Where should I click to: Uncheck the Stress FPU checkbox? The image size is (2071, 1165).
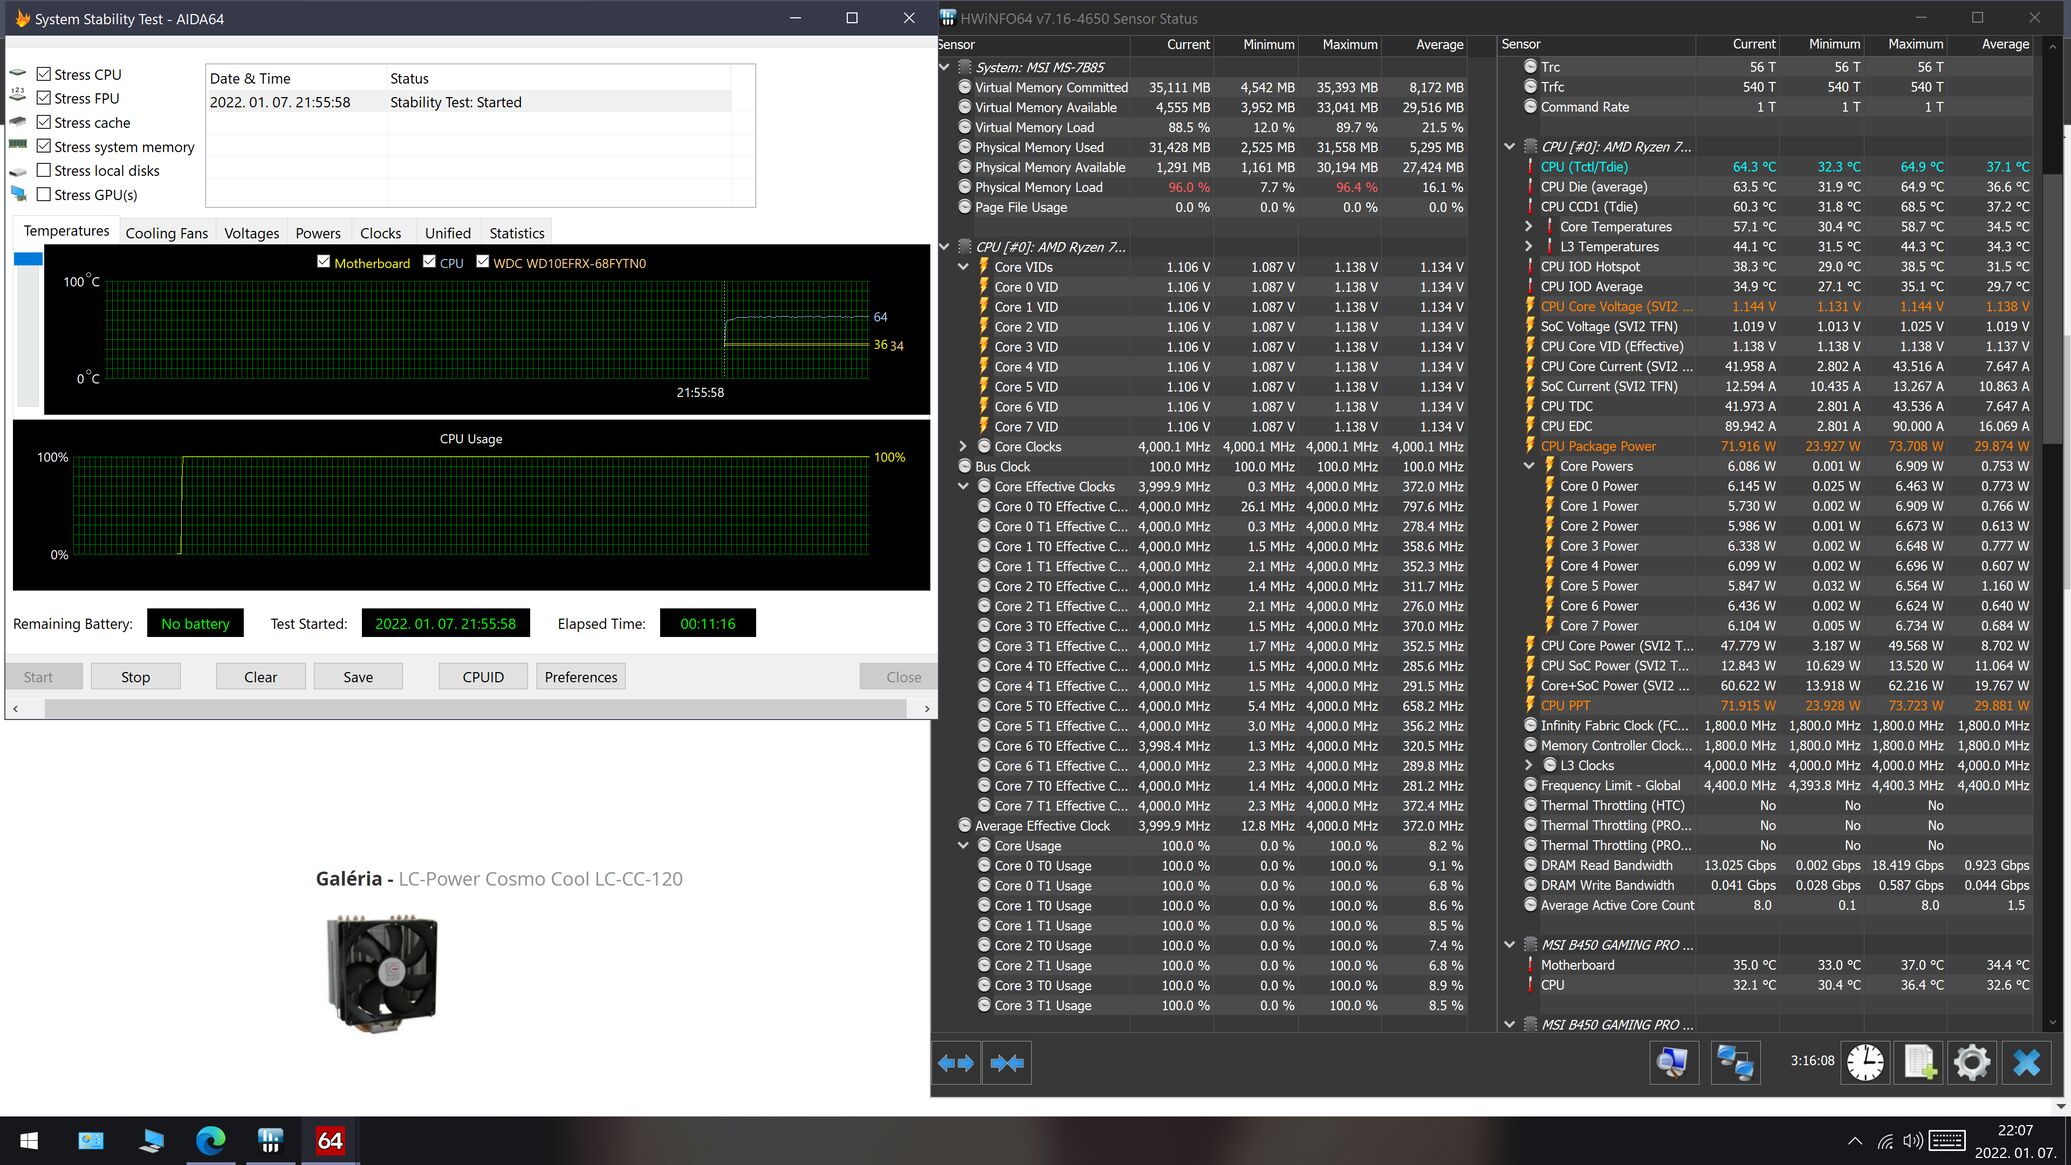(x=44, y=98)
